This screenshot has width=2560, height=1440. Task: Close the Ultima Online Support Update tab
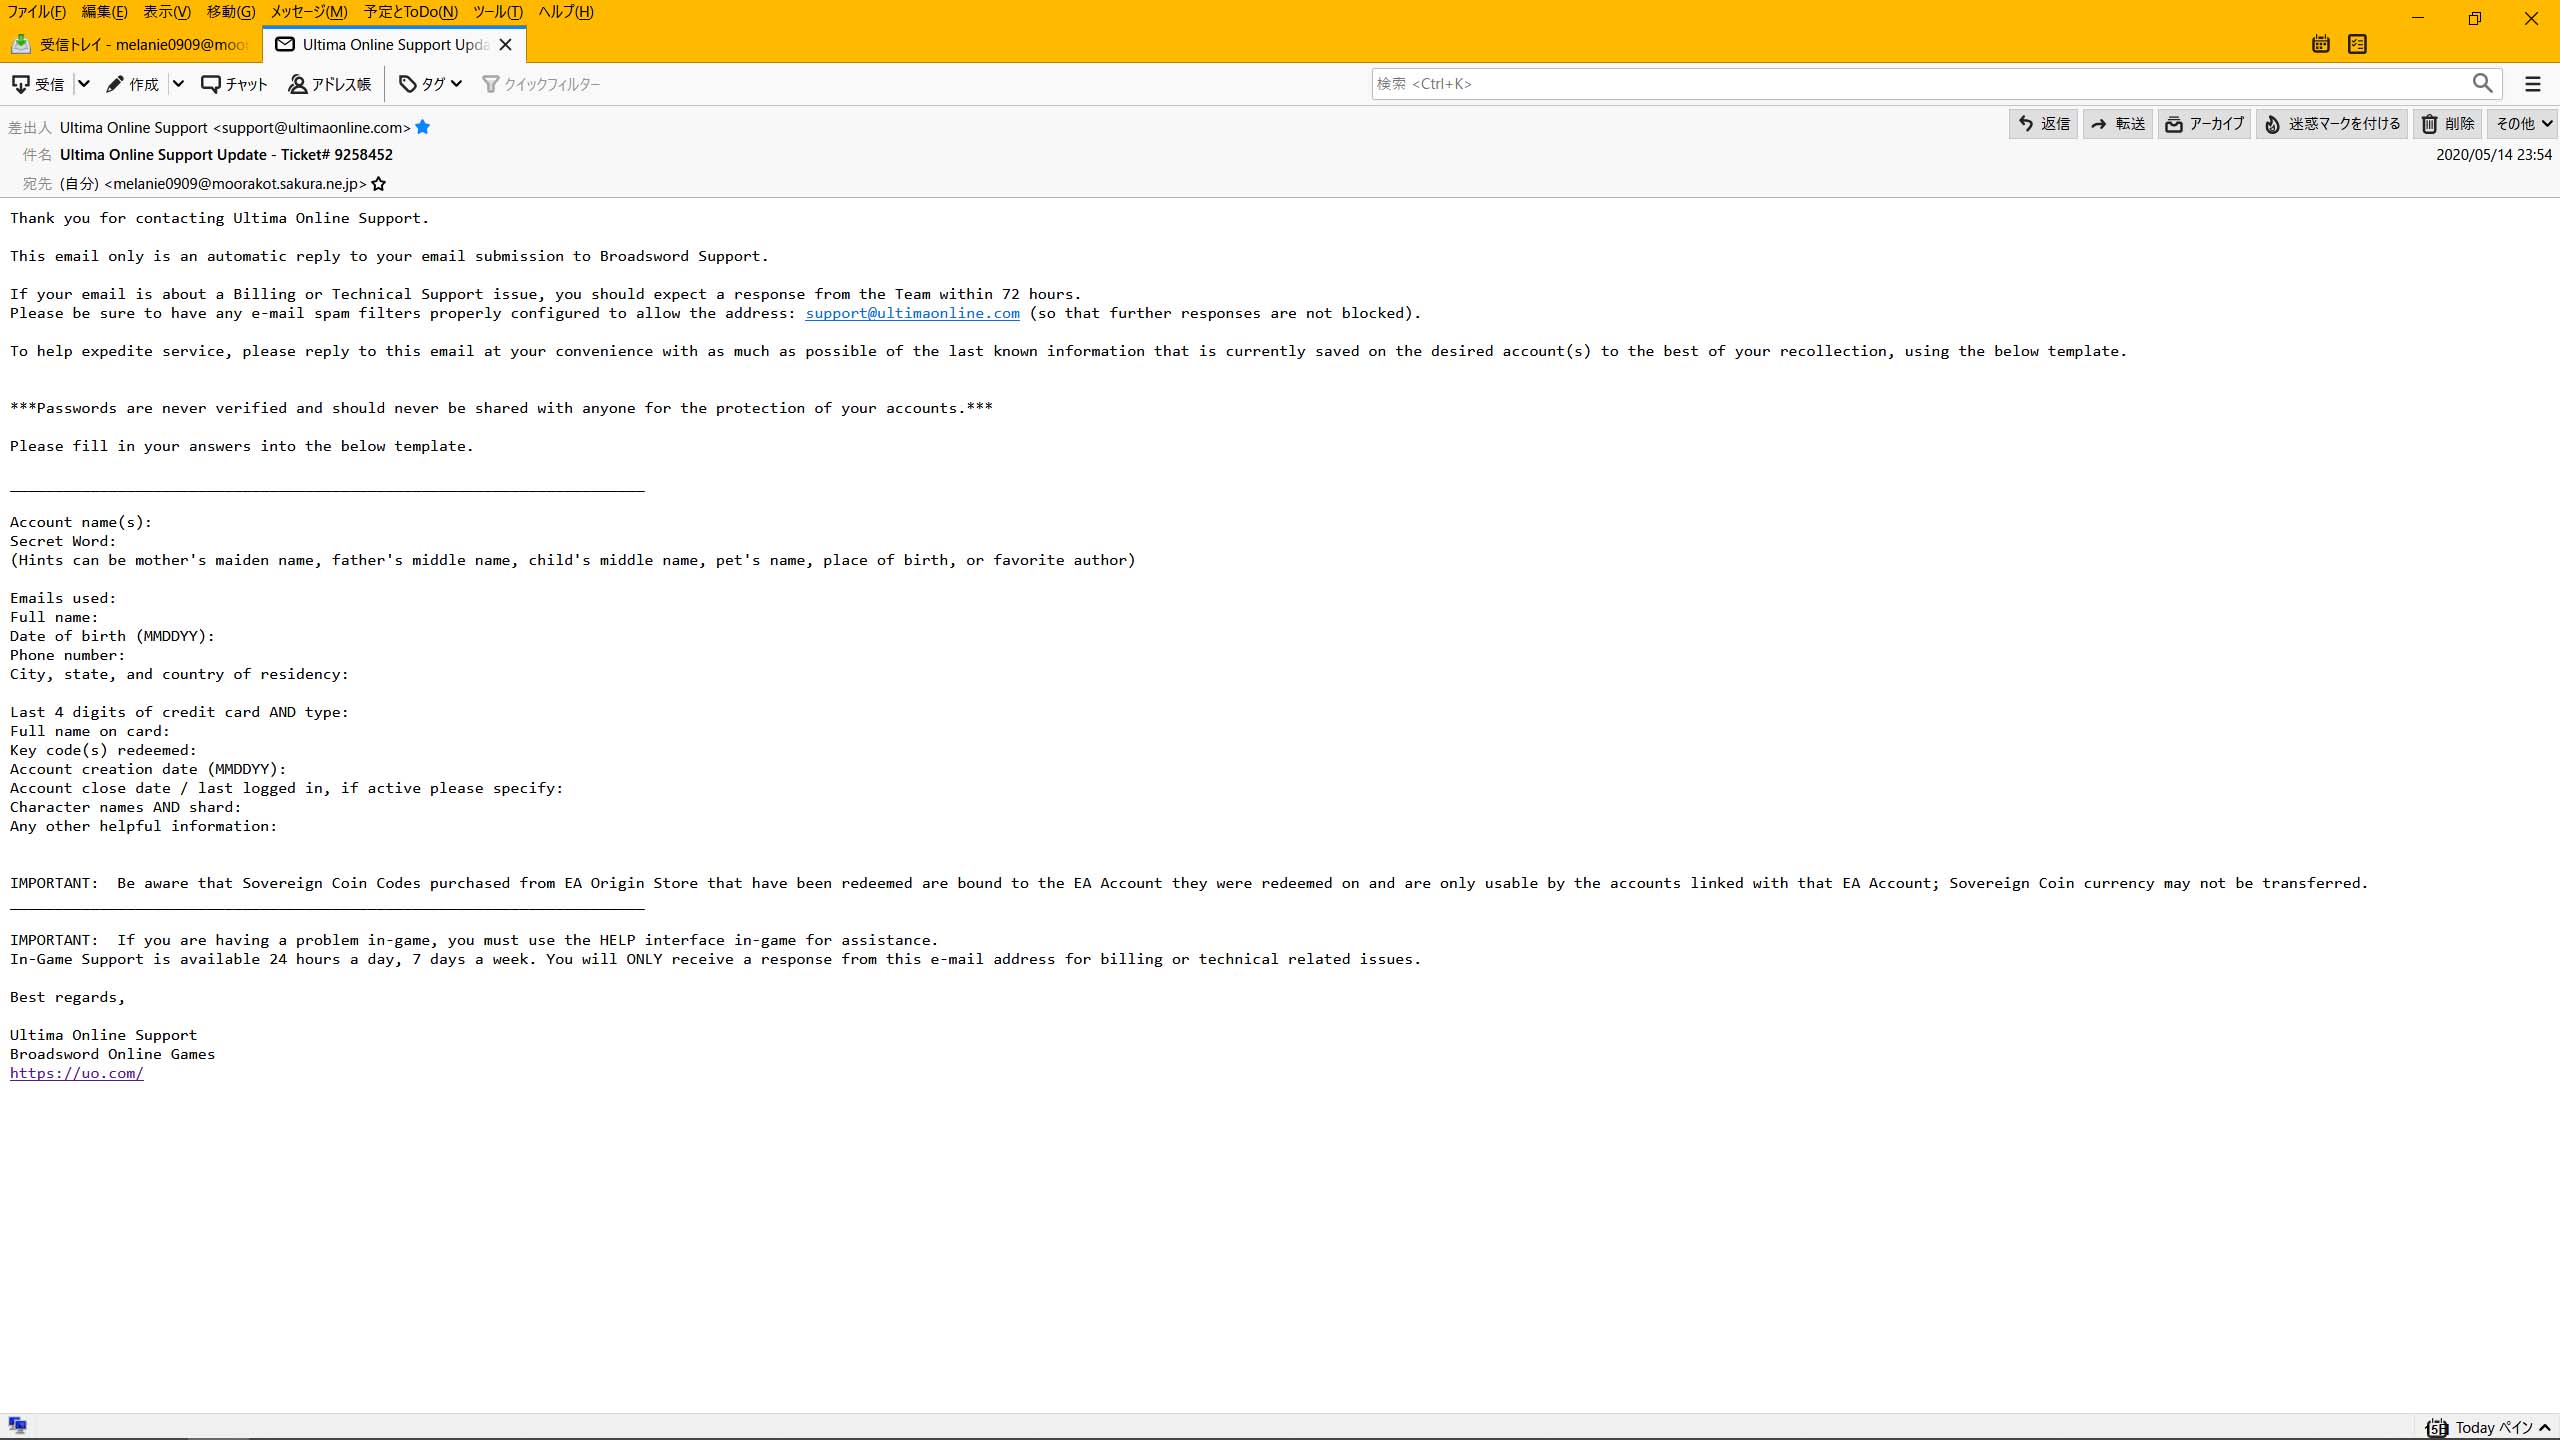pyautogui.click(x=506, y=44)
